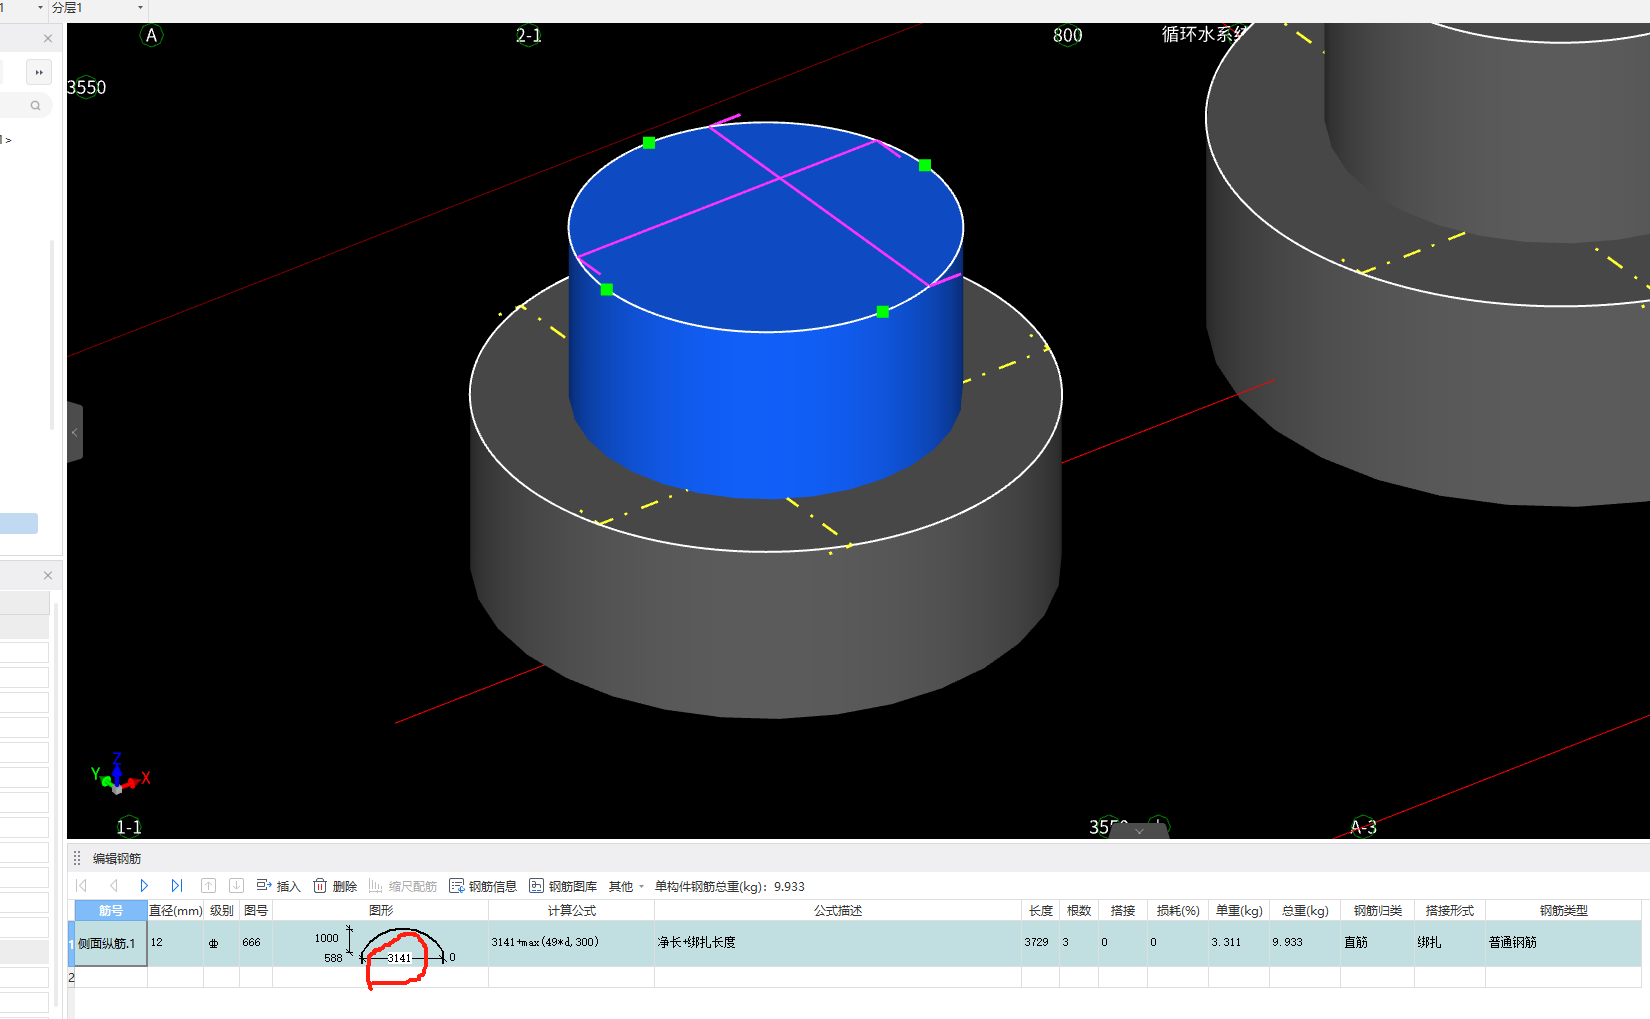This screenshot has width=1650, height=1019.
Task: Jump to the first rebar record
Action: click(x=82, y=885)
